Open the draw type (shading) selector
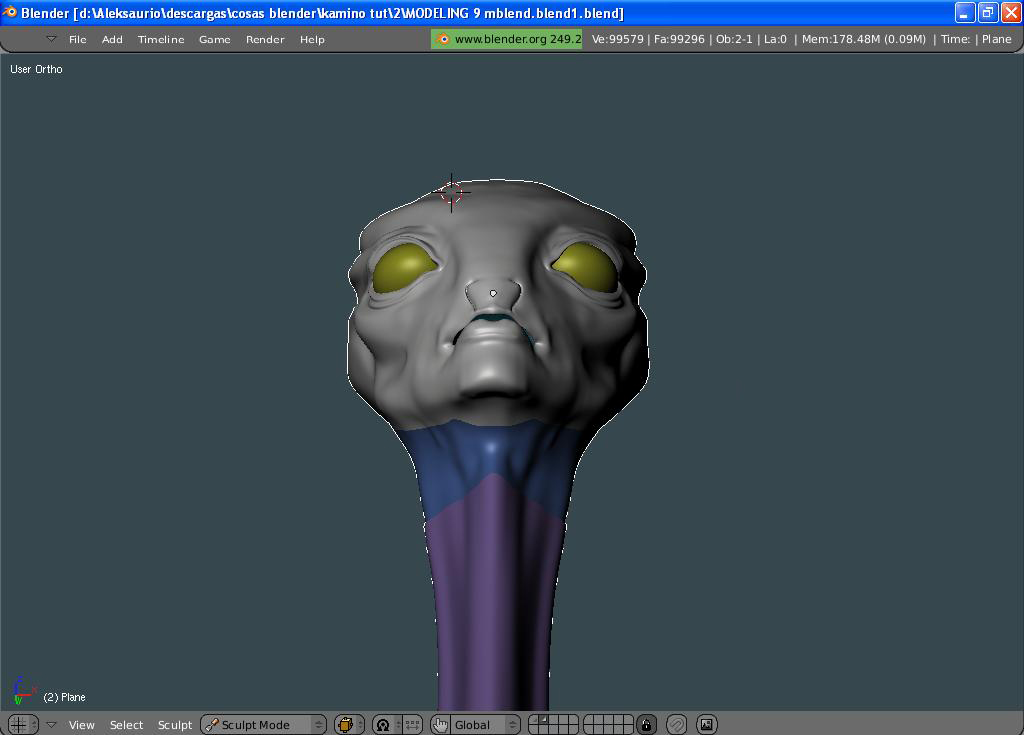 pyautogui.click(x=349, y=725)
